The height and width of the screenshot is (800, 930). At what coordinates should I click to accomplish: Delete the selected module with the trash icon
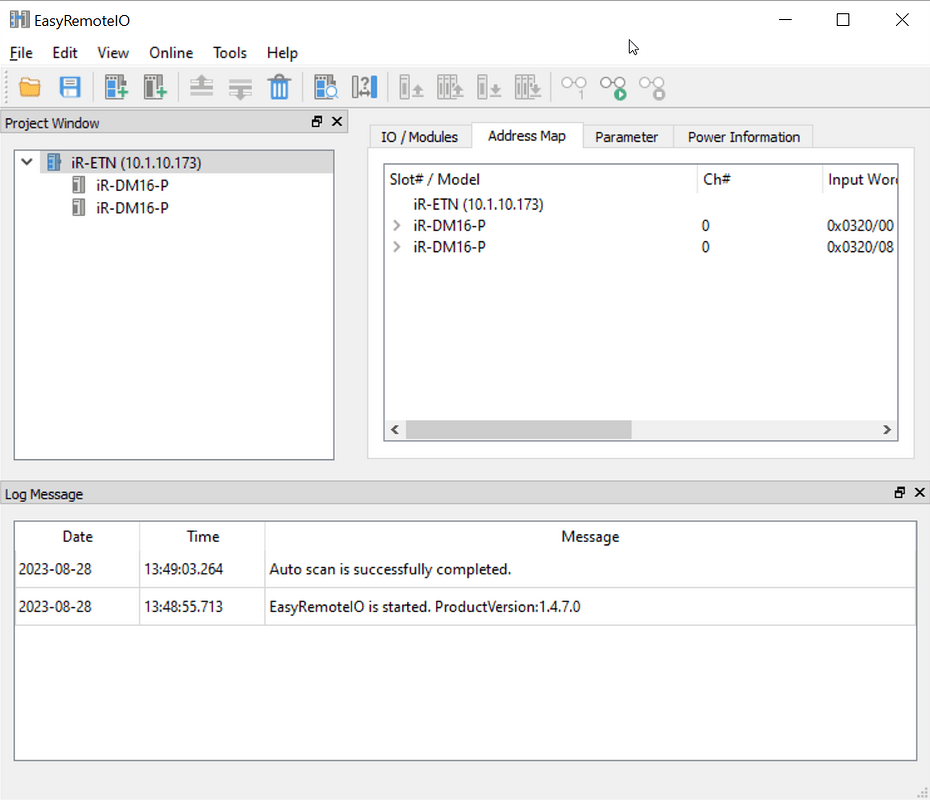pyautogui.click(x=279, y=87)
